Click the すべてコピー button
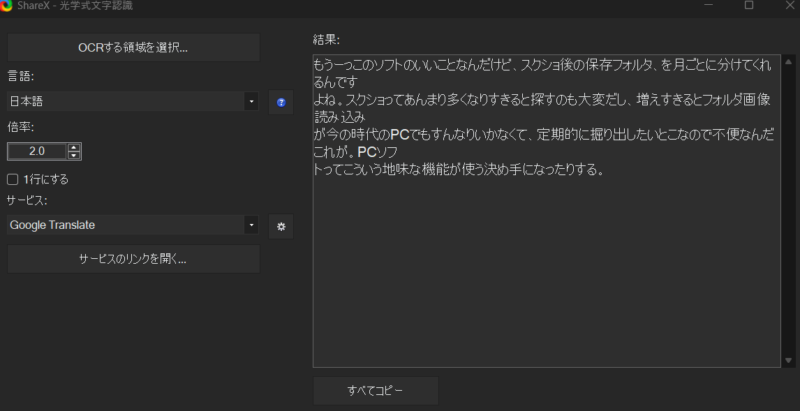Screen dimensions: 800x411 pyautogui.click(x=376, y=390)
